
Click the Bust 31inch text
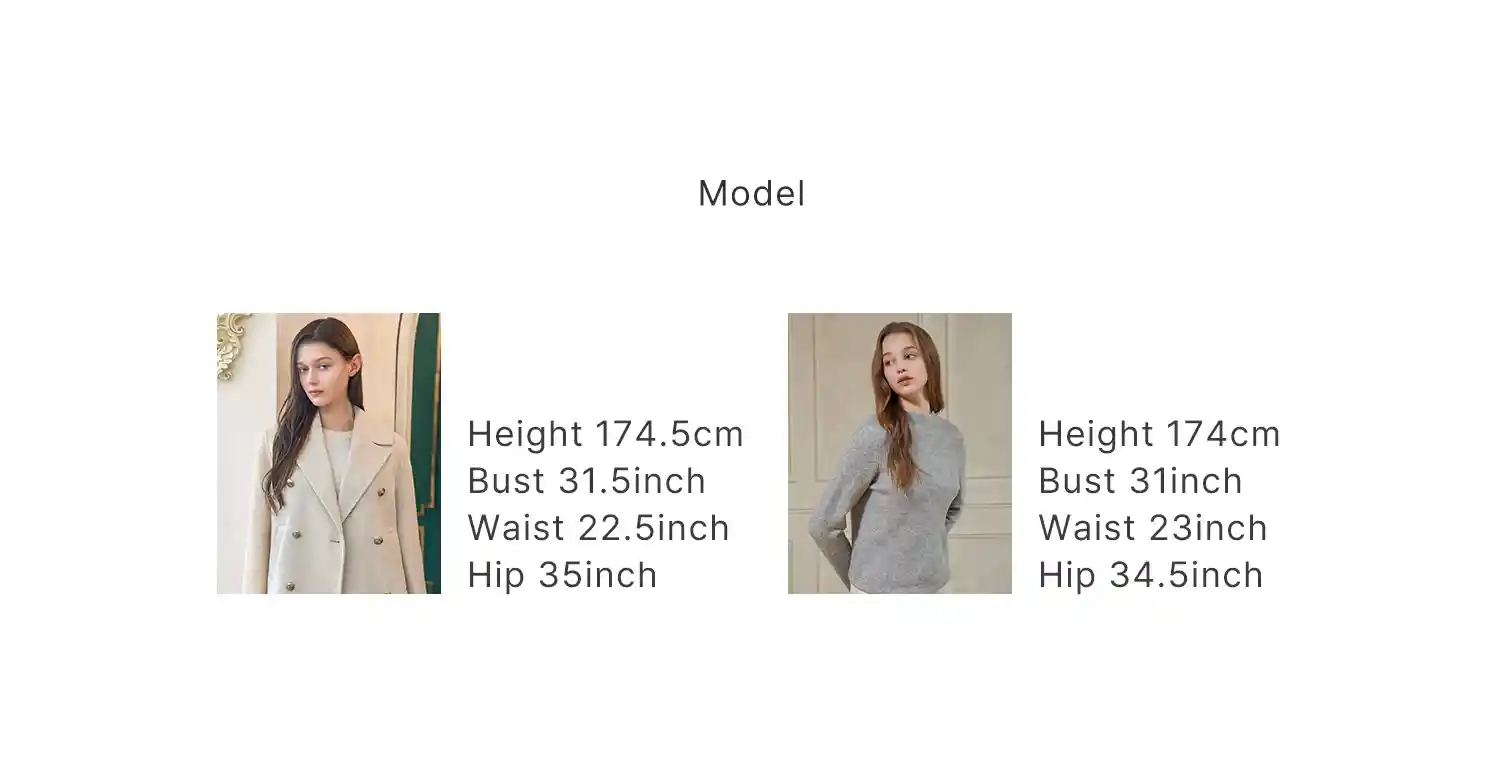1141,481
